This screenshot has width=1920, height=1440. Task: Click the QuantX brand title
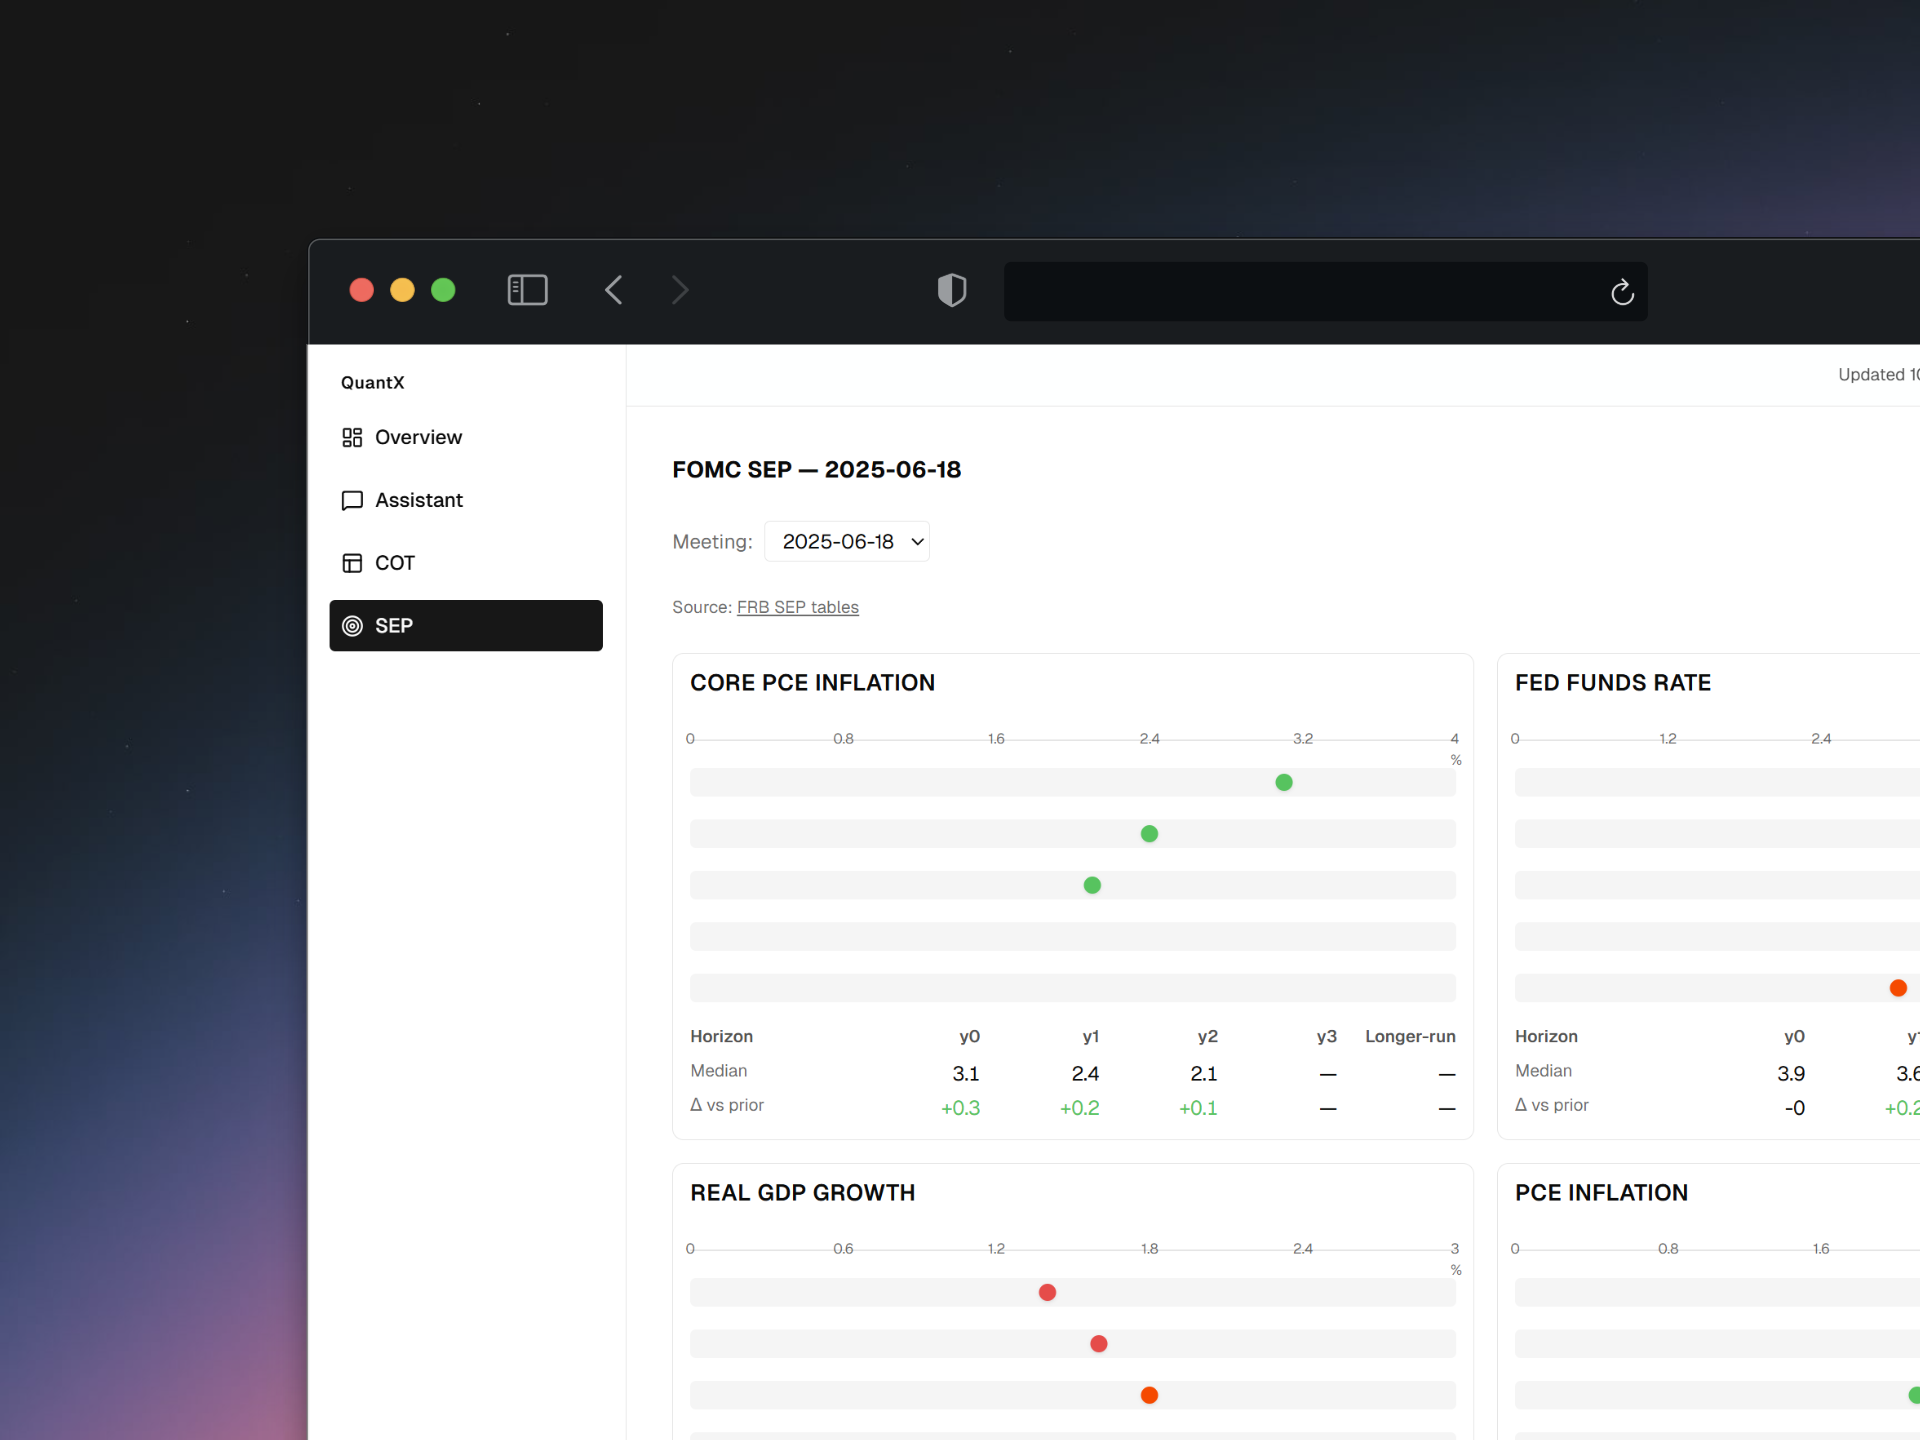tap(372, 382)
